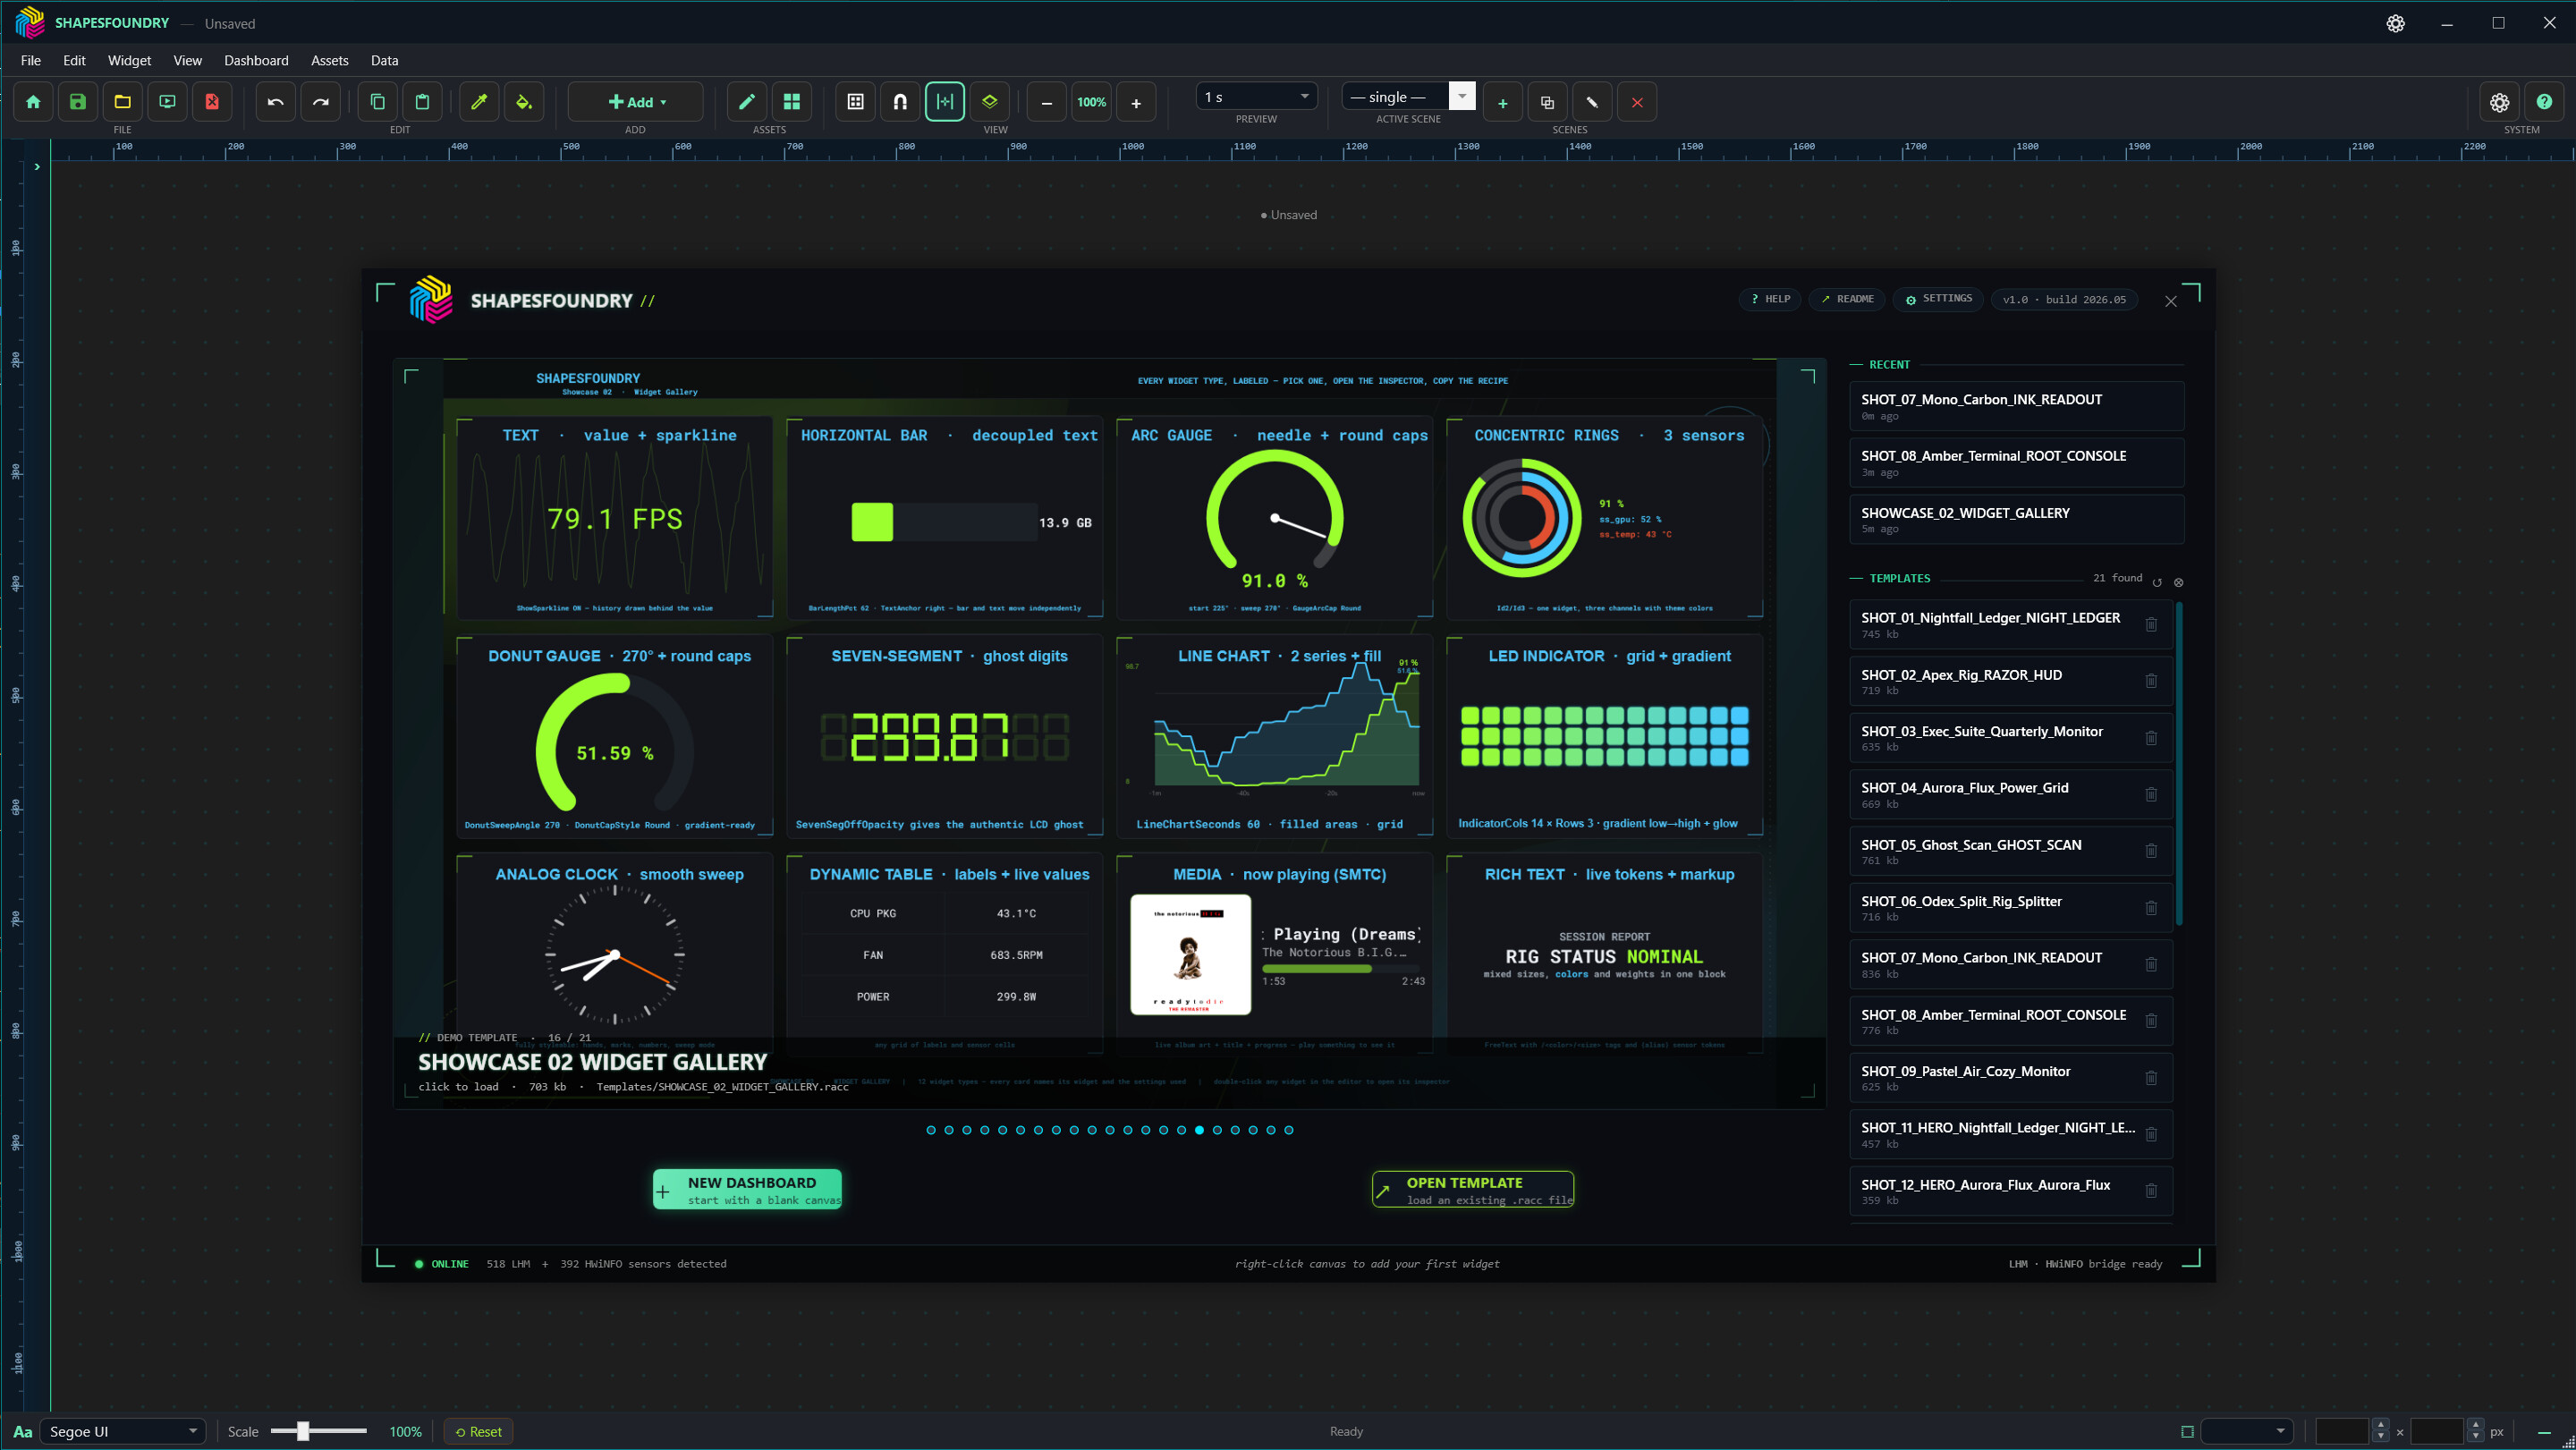Close the welcome dialog
Viewport: 2576px width, 1450px height.
coord(2171,301)
